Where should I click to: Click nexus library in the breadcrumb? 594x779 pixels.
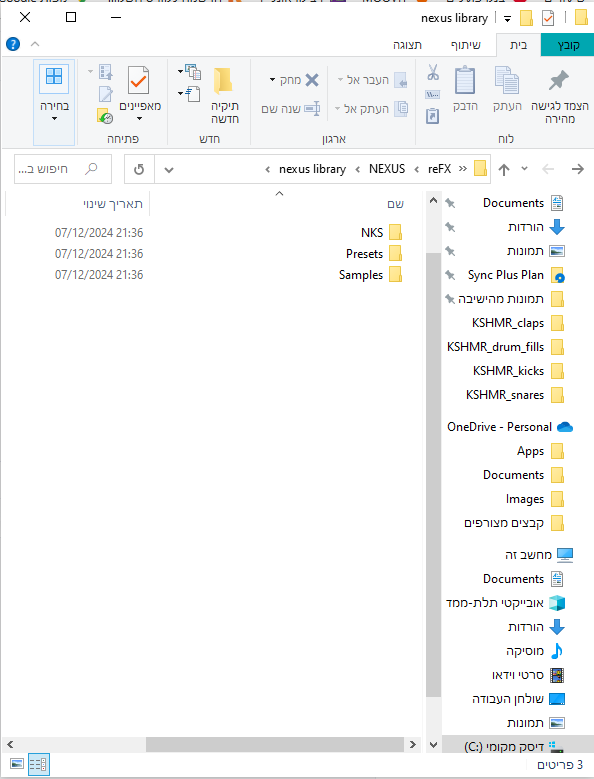coord(312,169)
